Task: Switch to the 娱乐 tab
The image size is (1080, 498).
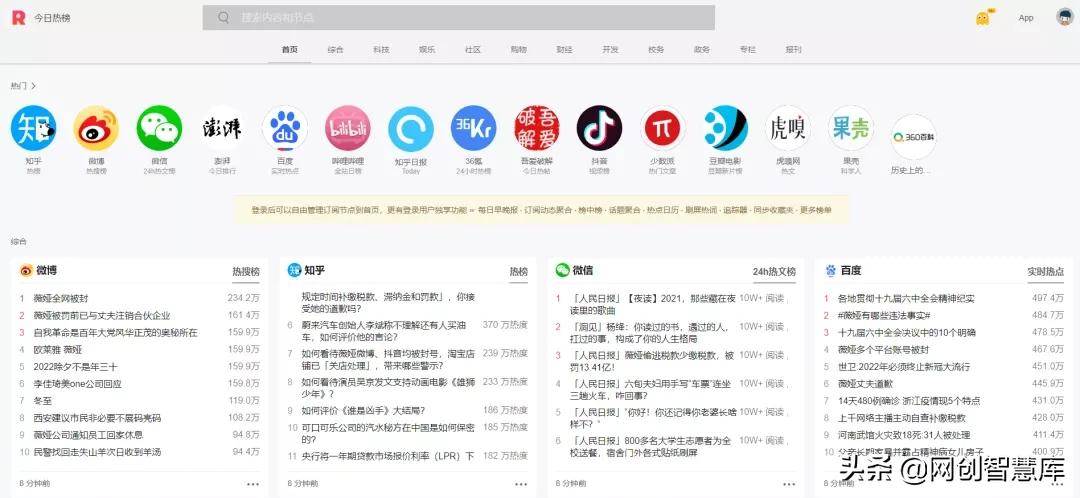Action: (x=427, y=50)
